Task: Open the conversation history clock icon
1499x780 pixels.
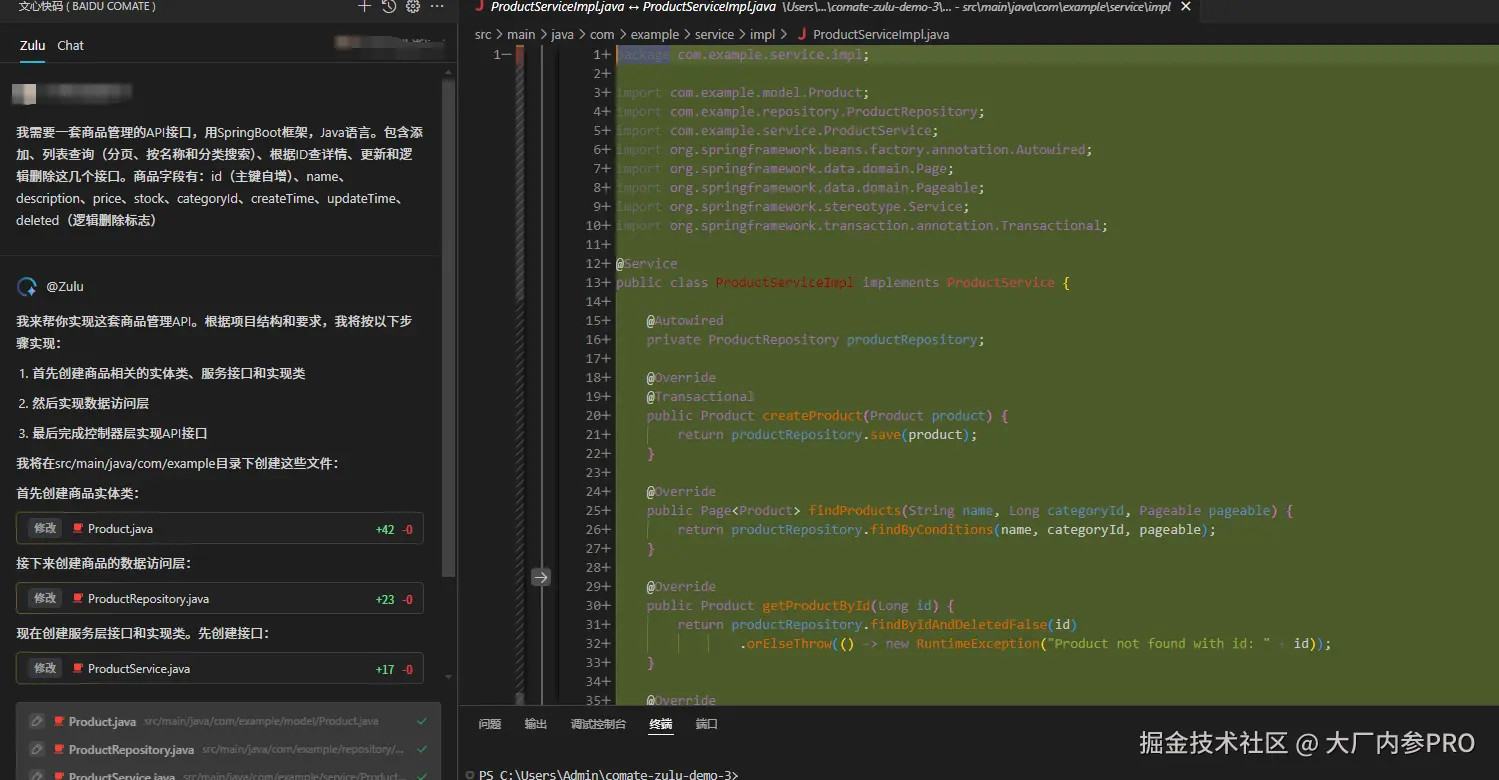Action: pos(389,6)
